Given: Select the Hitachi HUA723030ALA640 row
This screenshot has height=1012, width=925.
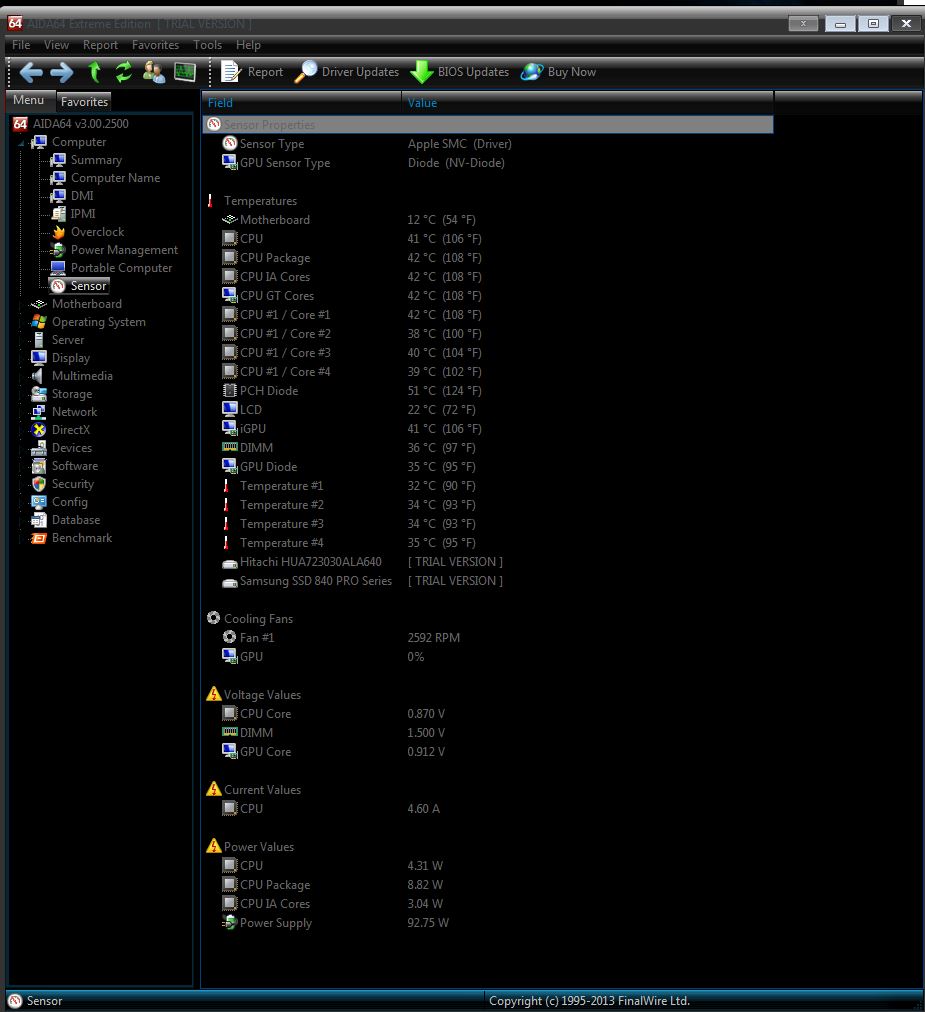Looking at the screenshot, I should 488,562.
